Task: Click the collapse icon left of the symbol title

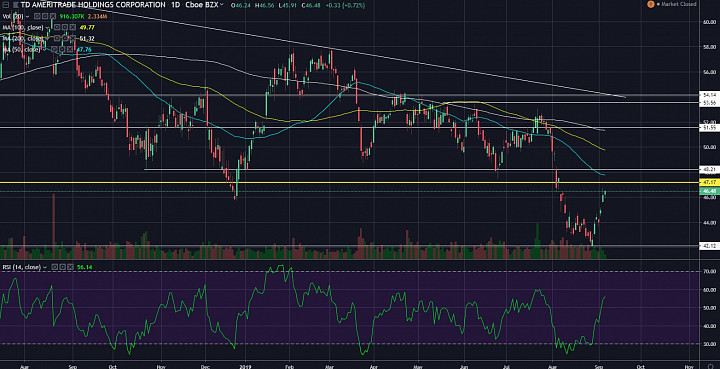Action: tap(6, 5)
